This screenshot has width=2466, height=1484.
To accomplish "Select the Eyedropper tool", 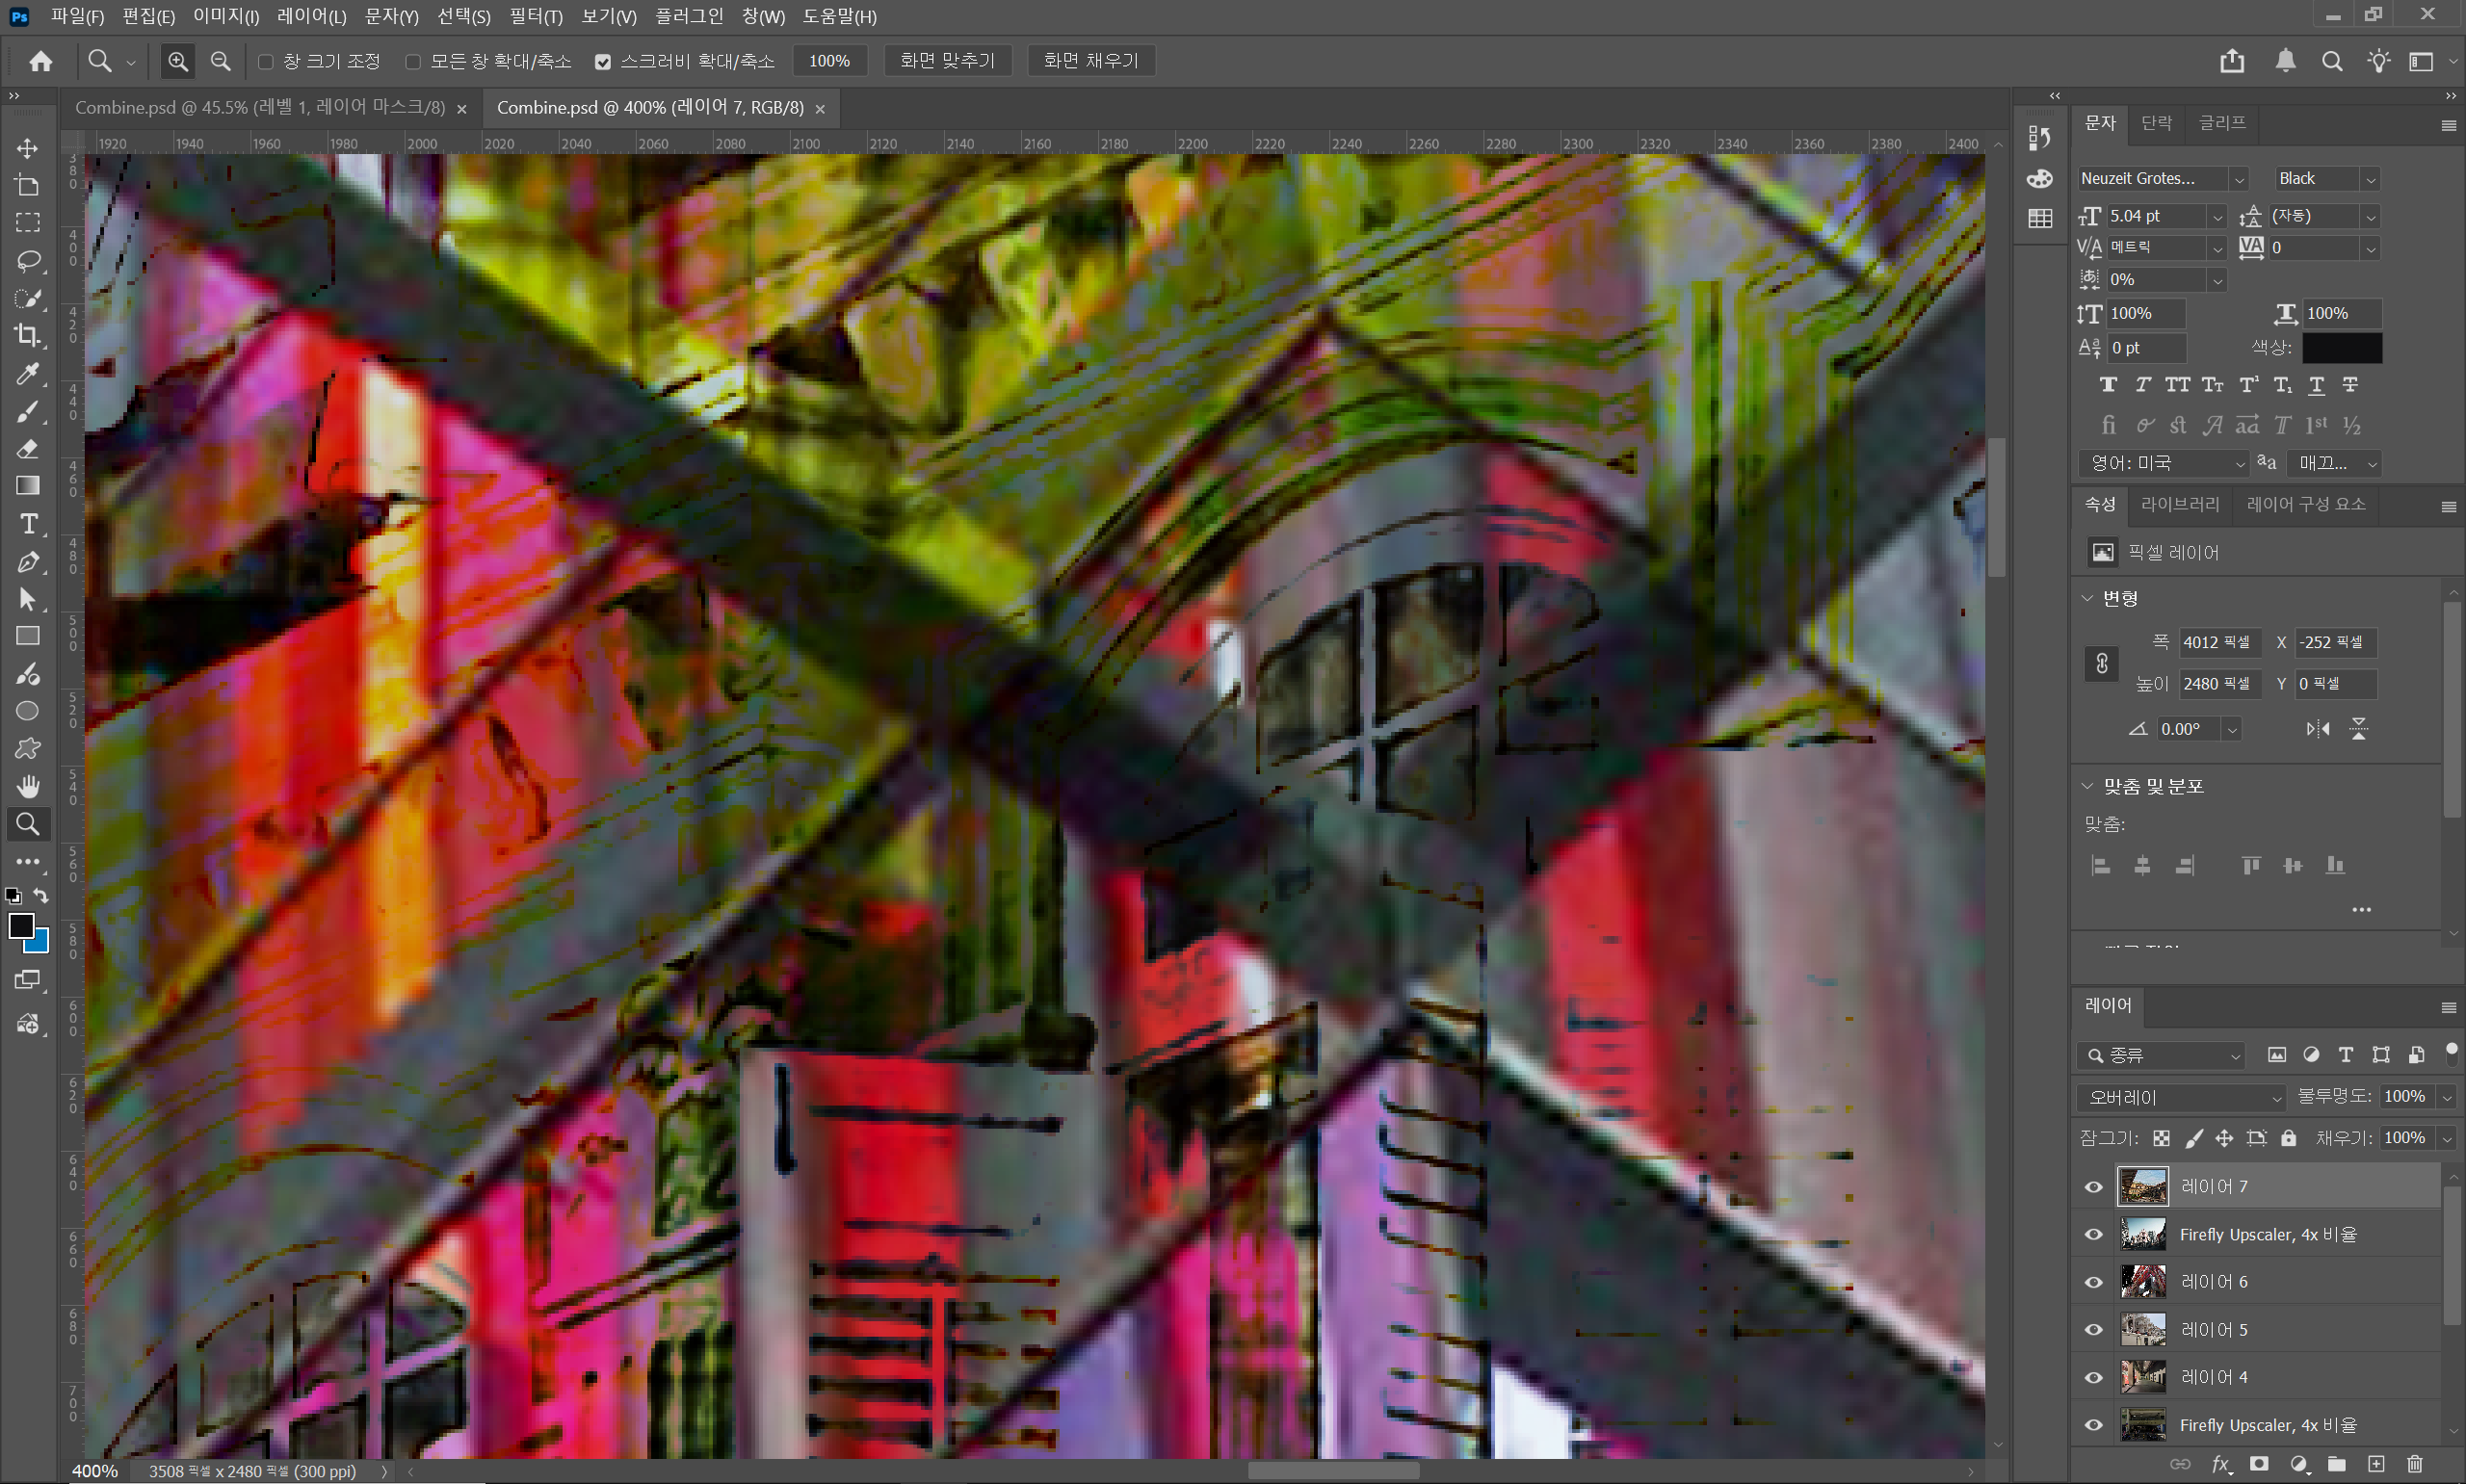I will [28, 374].
